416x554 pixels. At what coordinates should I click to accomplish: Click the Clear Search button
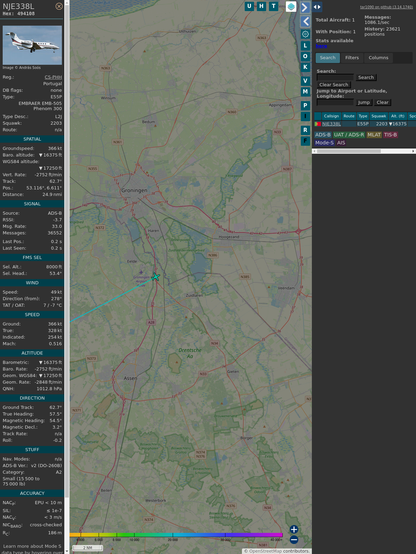coord(334,84)
